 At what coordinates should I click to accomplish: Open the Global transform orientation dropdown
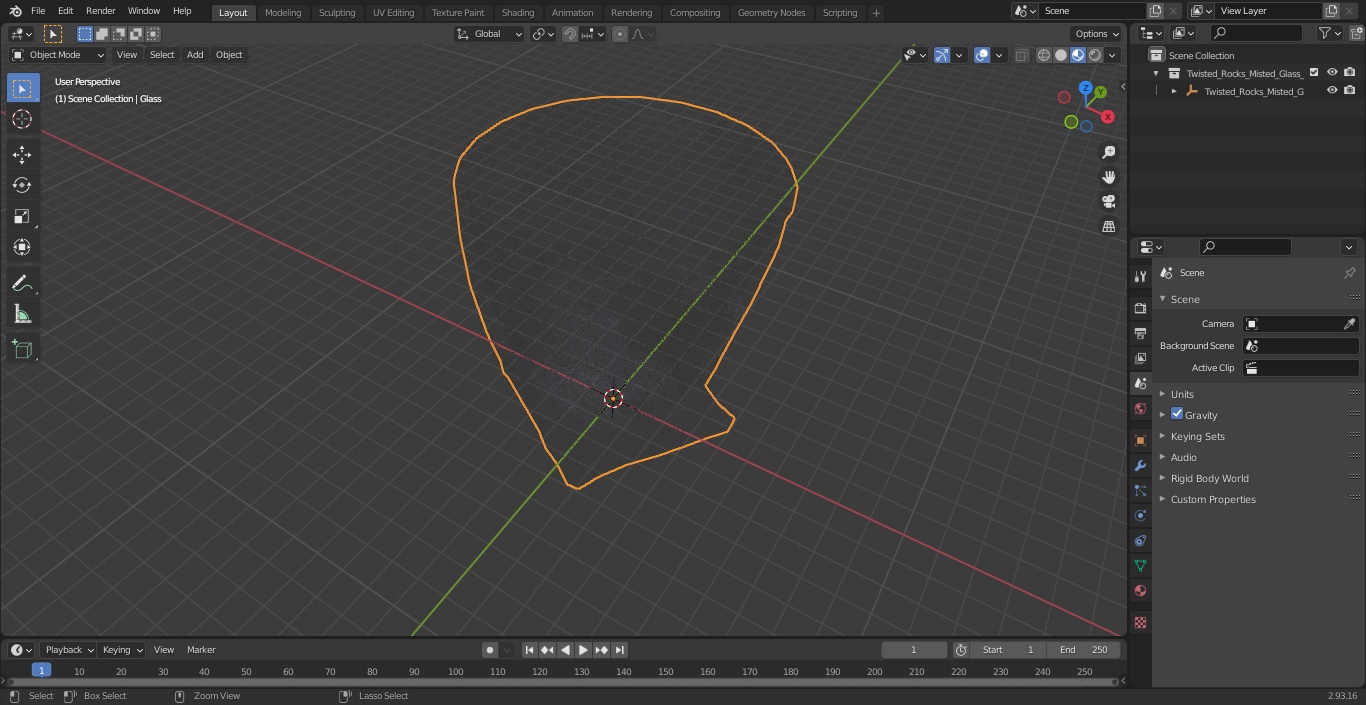[x=490, y=34]
